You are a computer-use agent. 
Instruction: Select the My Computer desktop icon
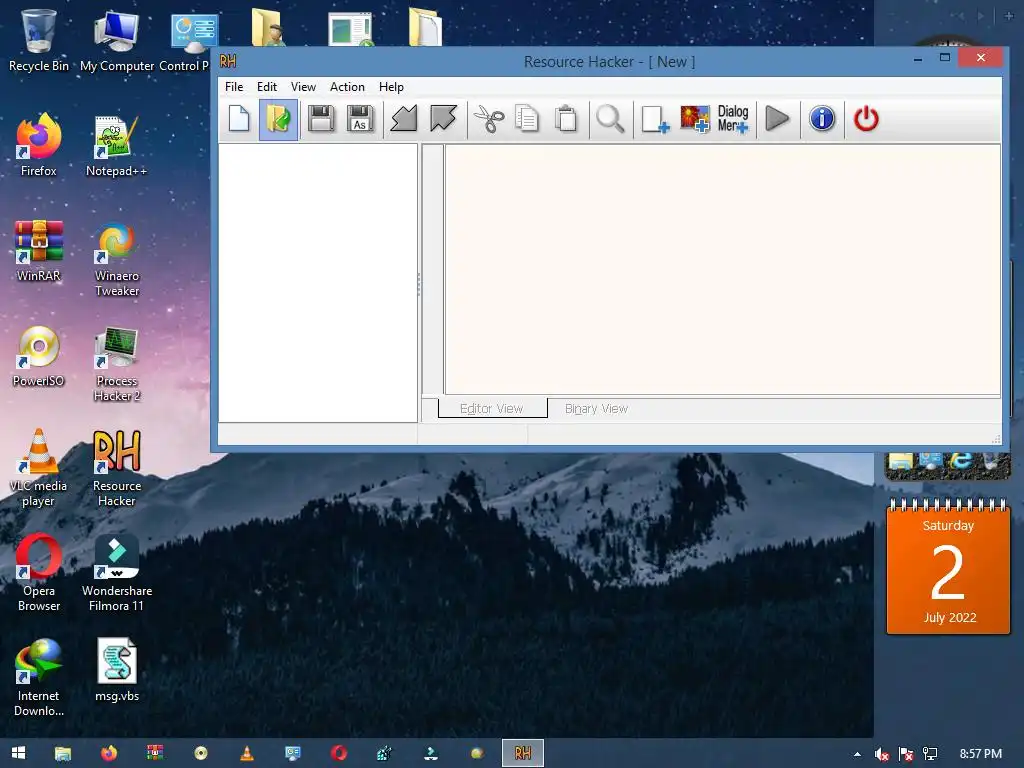117,40
